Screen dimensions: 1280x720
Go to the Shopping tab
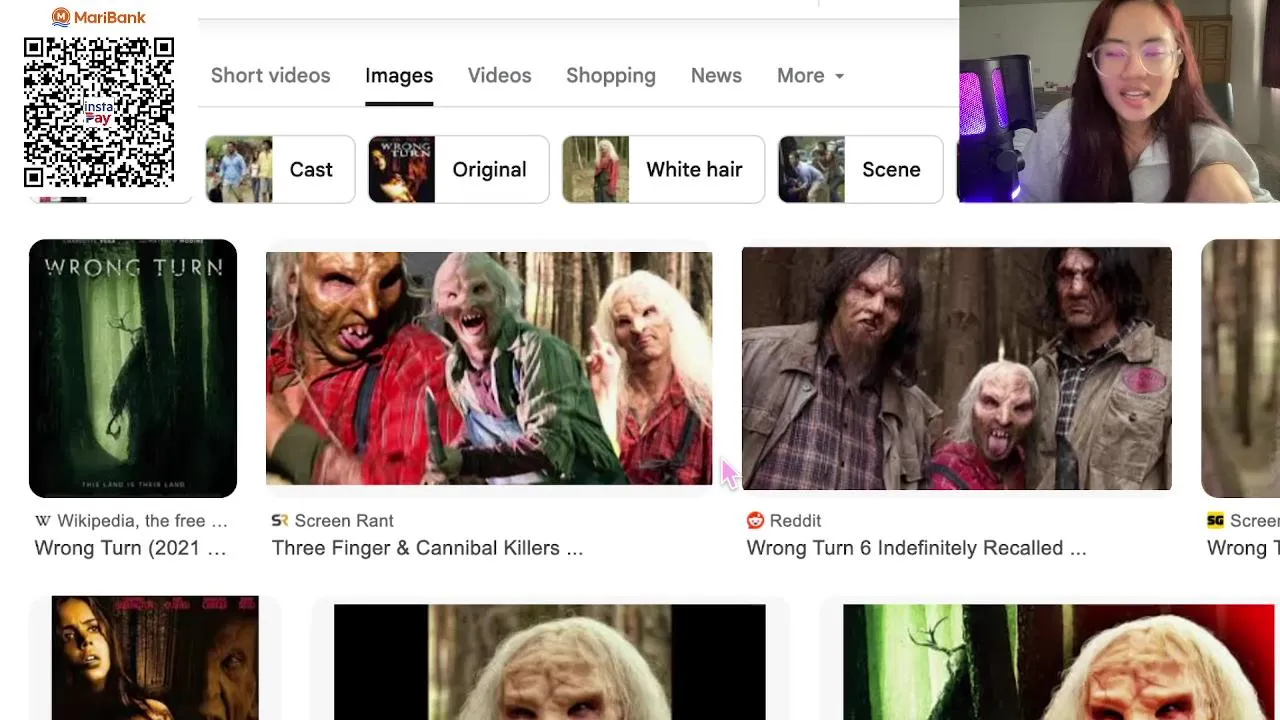(611, 76)
